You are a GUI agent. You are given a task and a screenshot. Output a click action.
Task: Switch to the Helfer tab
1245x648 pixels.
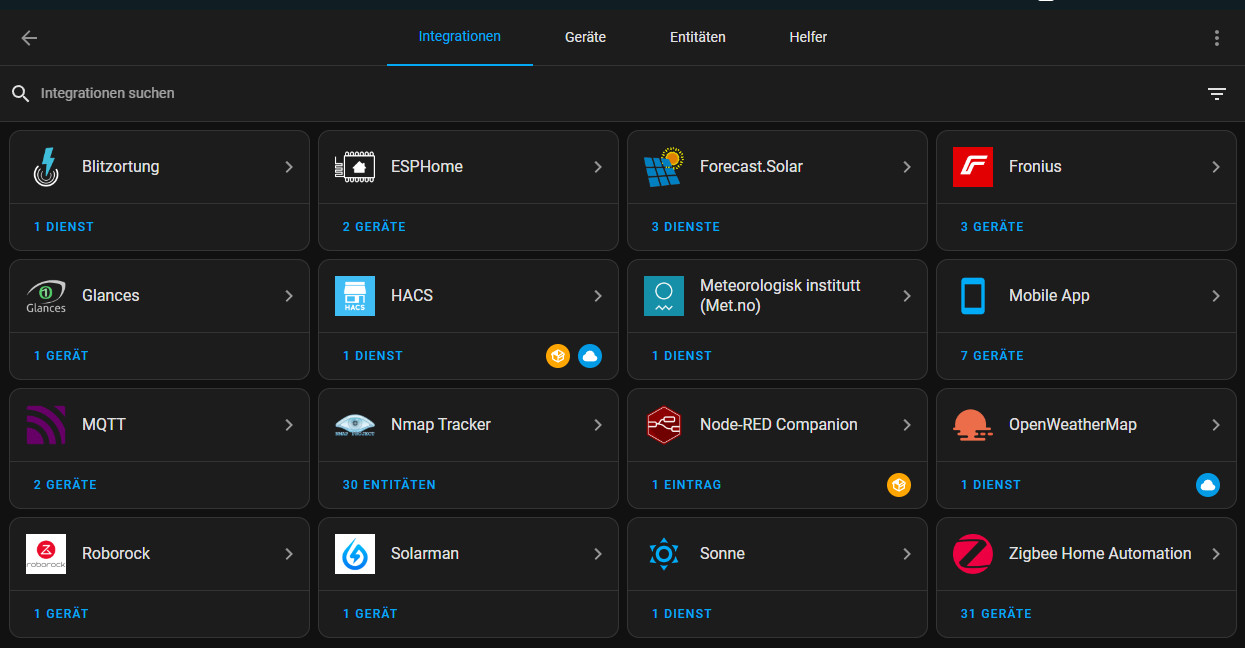pos(808,37)
